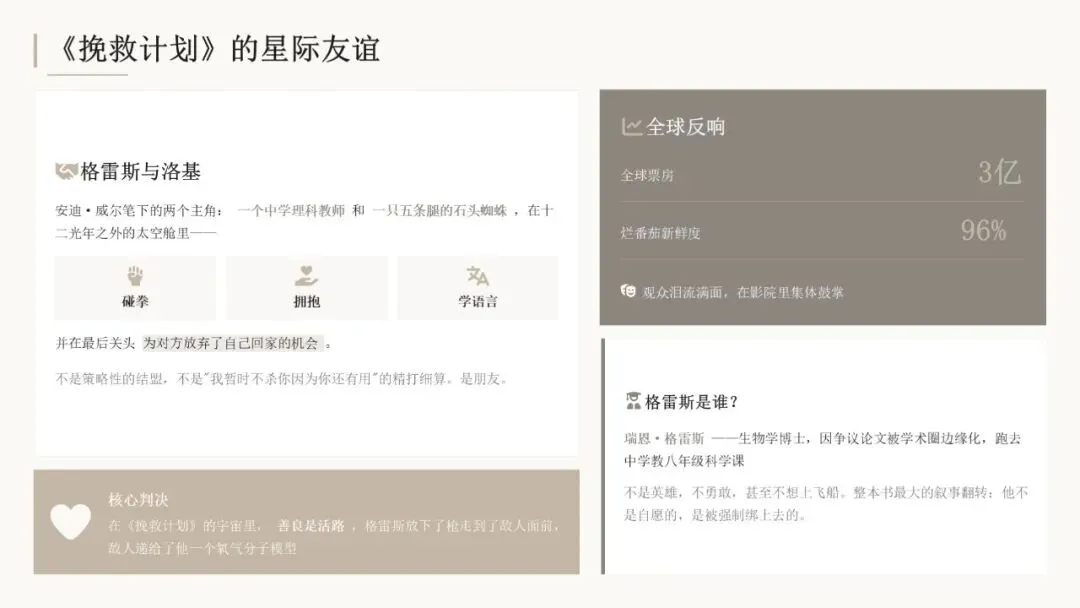Screen dimensions: 1080x608
Task: Click the phrase 一个中学理科教师
Action: click(291, 210)
